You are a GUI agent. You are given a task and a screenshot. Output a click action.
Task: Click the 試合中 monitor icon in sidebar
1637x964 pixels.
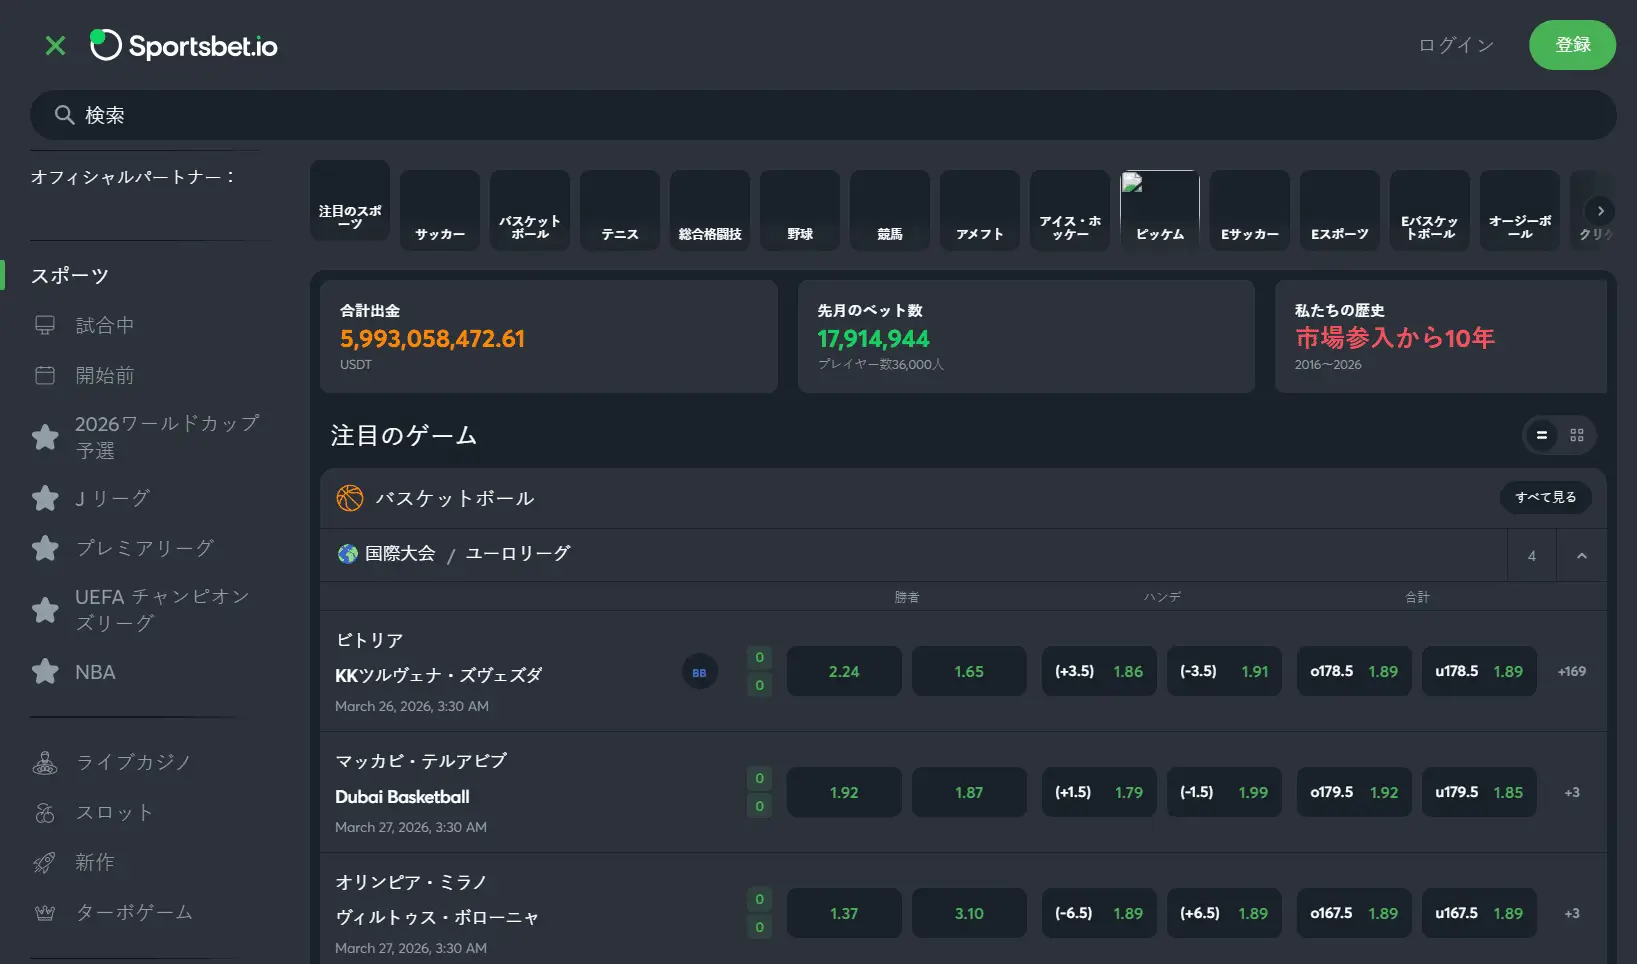tap(45, 325)
